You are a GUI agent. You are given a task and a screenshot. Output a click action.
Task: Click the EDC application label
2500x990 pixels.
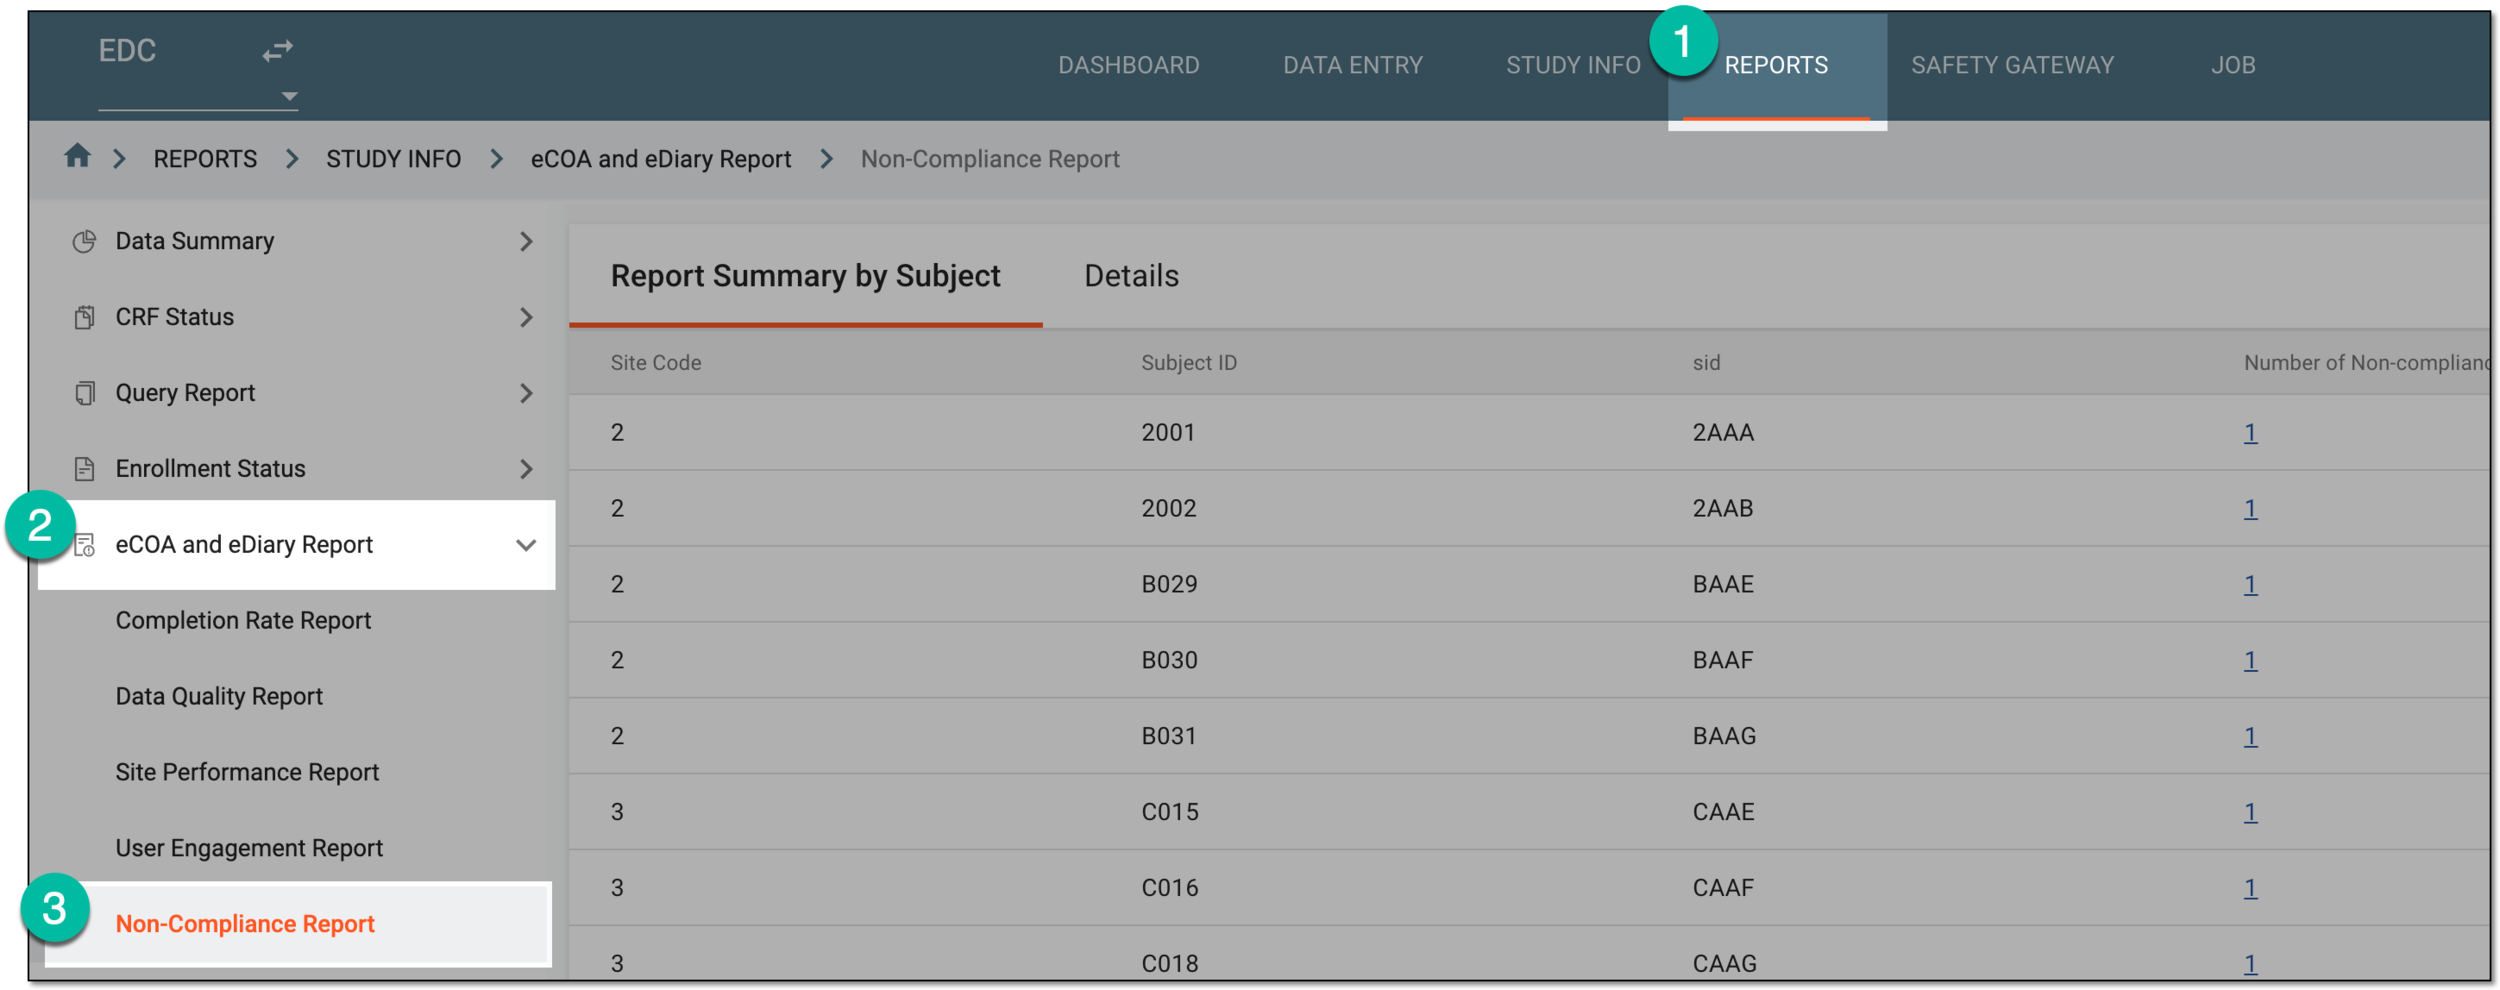127,51
